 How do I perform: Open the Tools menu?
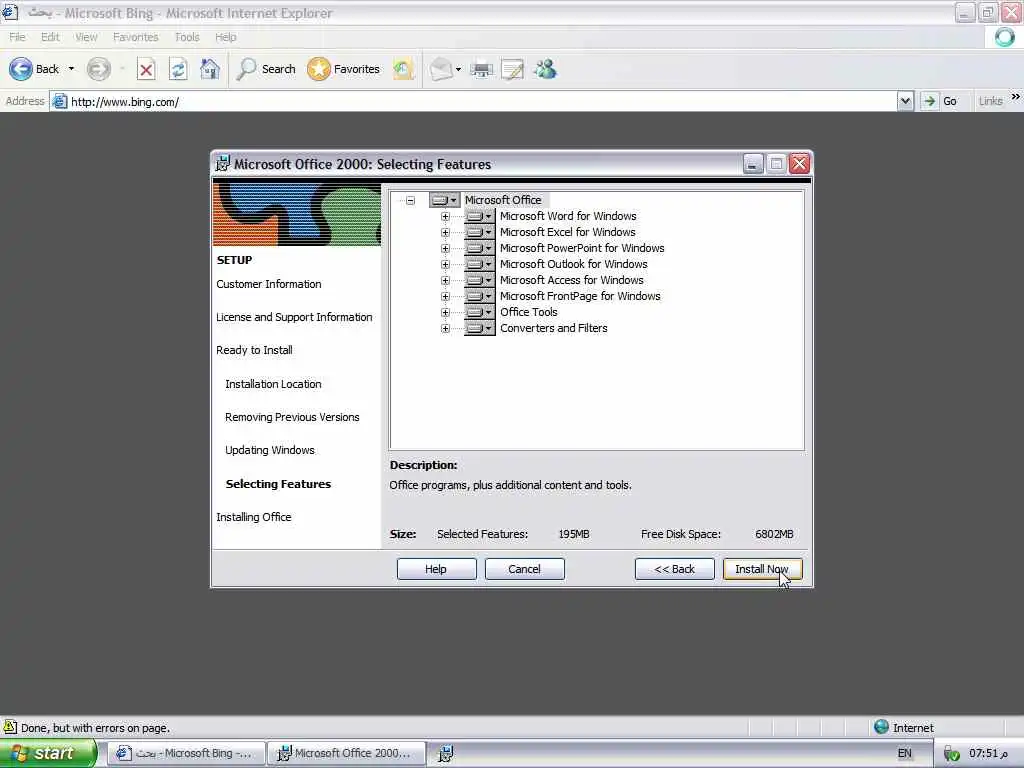pos(187,37)
